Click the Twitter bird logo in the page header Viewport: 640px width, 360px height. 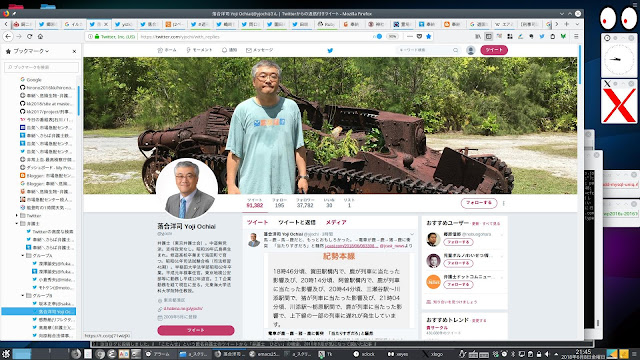click(x=330, y=51)
